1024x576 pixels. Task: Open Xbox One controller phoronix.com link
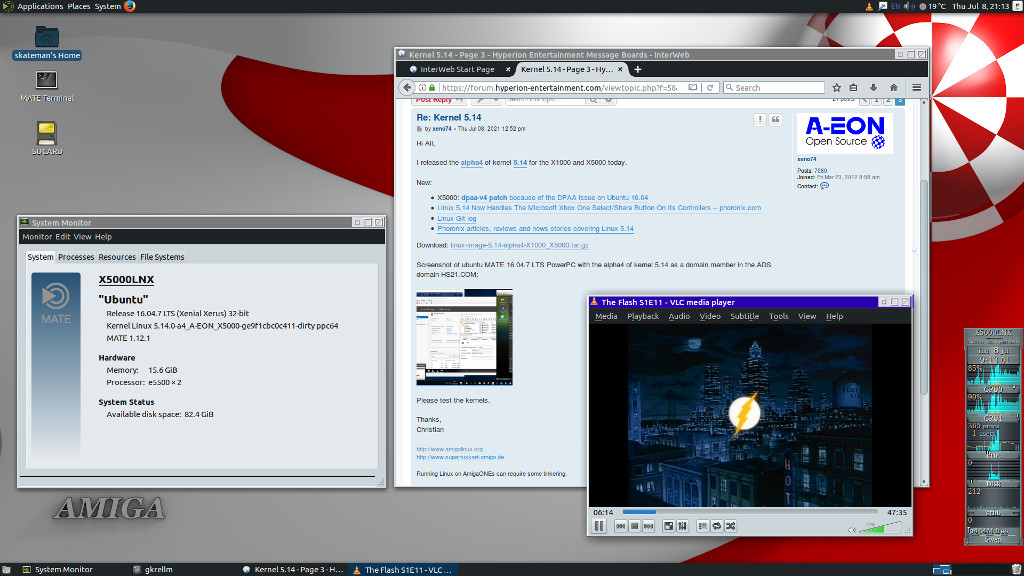(599, 208)
